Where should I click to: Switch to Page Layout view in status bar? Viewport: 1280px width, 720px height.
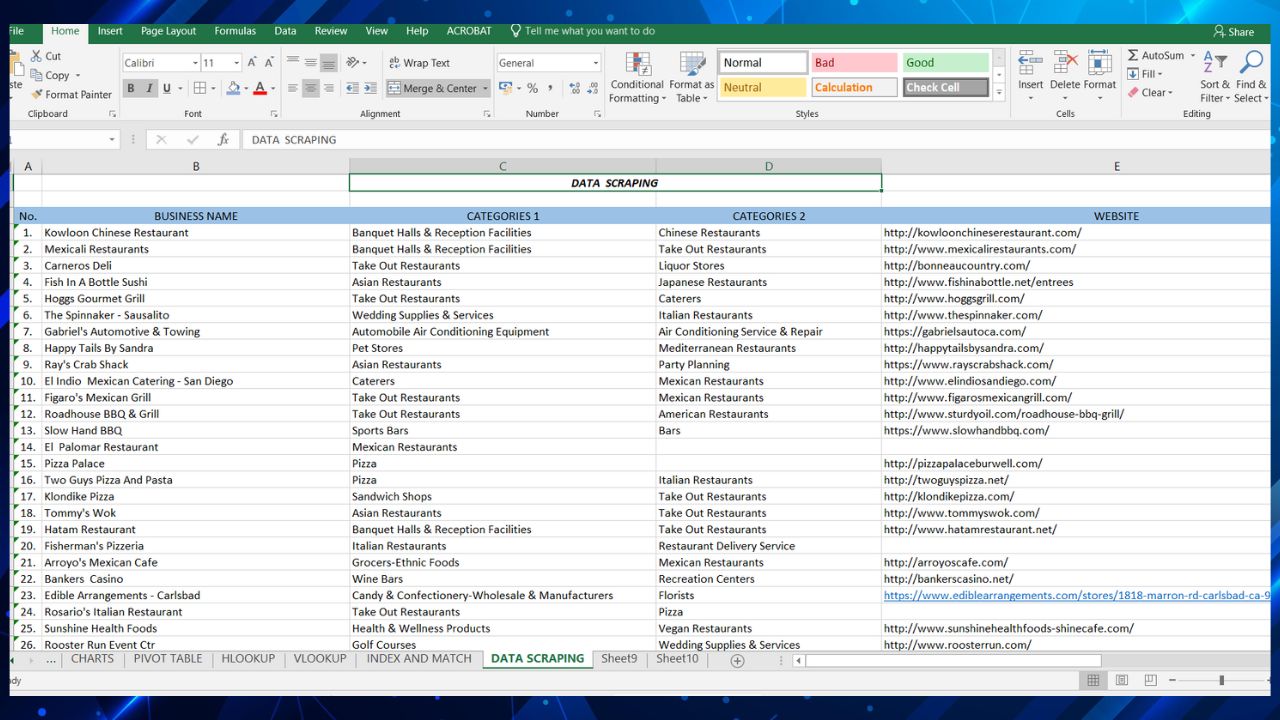(1121, 680)
